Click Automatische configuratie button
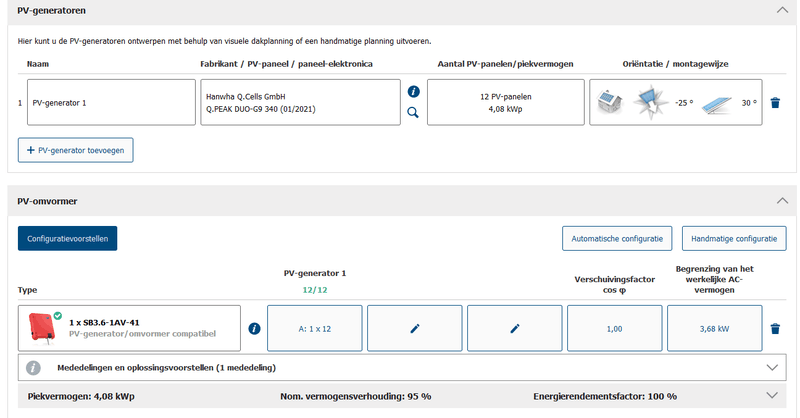 (x=617, y=238)
